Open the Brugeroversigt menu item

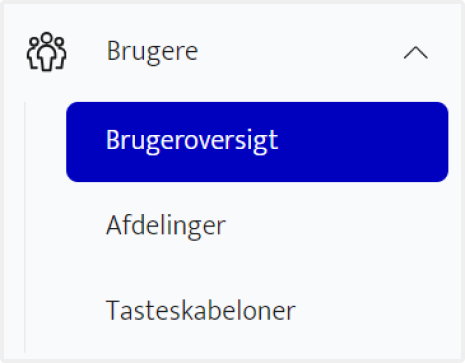coord(257,142)
